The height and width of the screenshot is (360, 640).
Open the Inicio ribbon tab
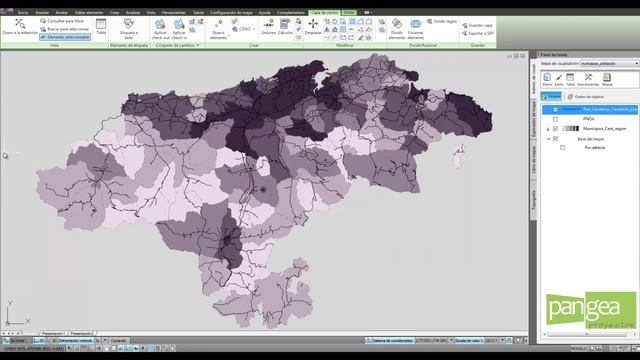[23, 13]
